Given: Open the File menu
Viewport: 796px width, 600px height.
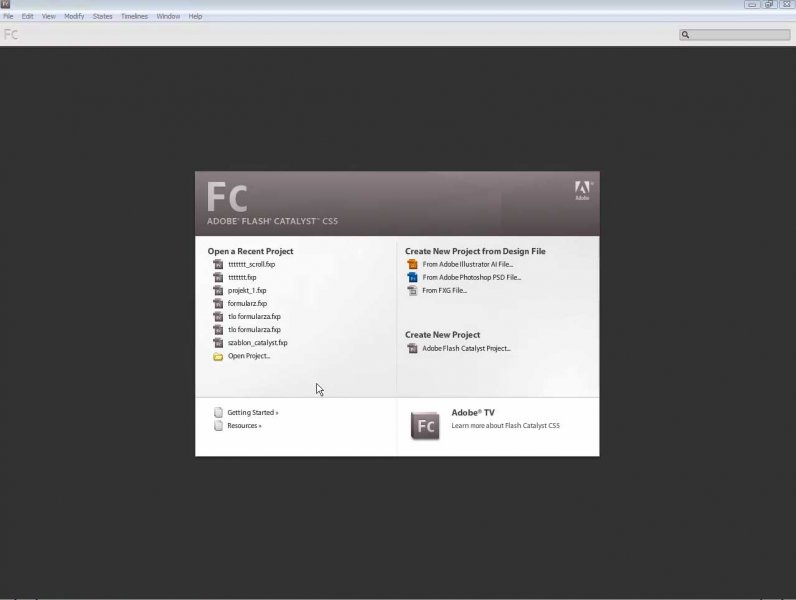Looking at the screenshot, I should pos(9,17).
